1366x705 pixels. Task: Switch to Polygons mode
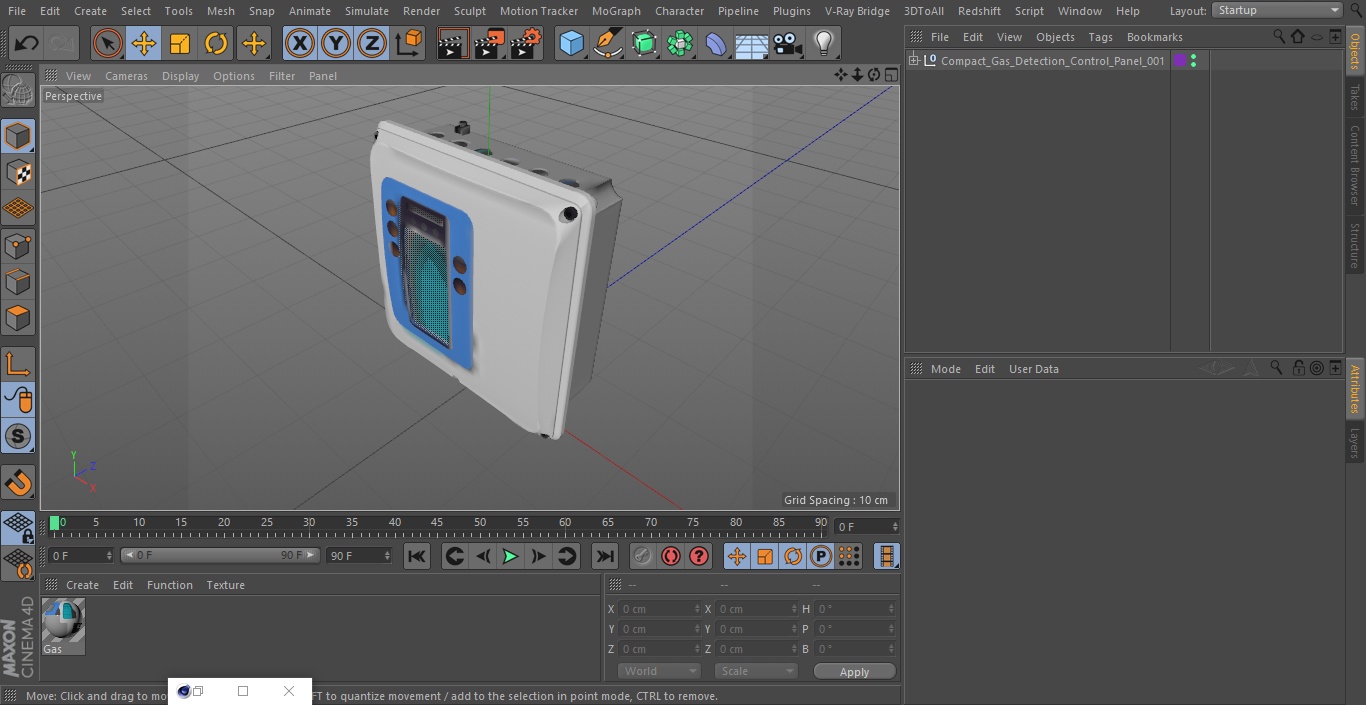pyautogui.click(x=18, y=319)
